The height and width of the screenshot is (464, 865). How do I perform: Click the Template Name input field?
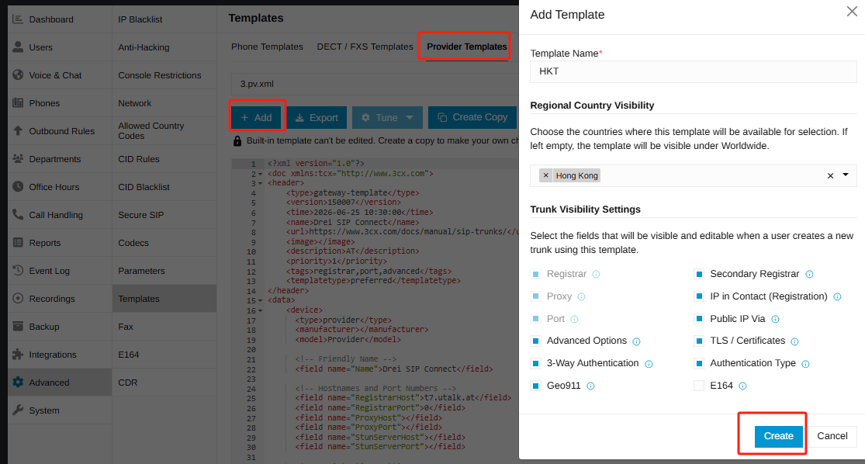(x=693, y=71)
